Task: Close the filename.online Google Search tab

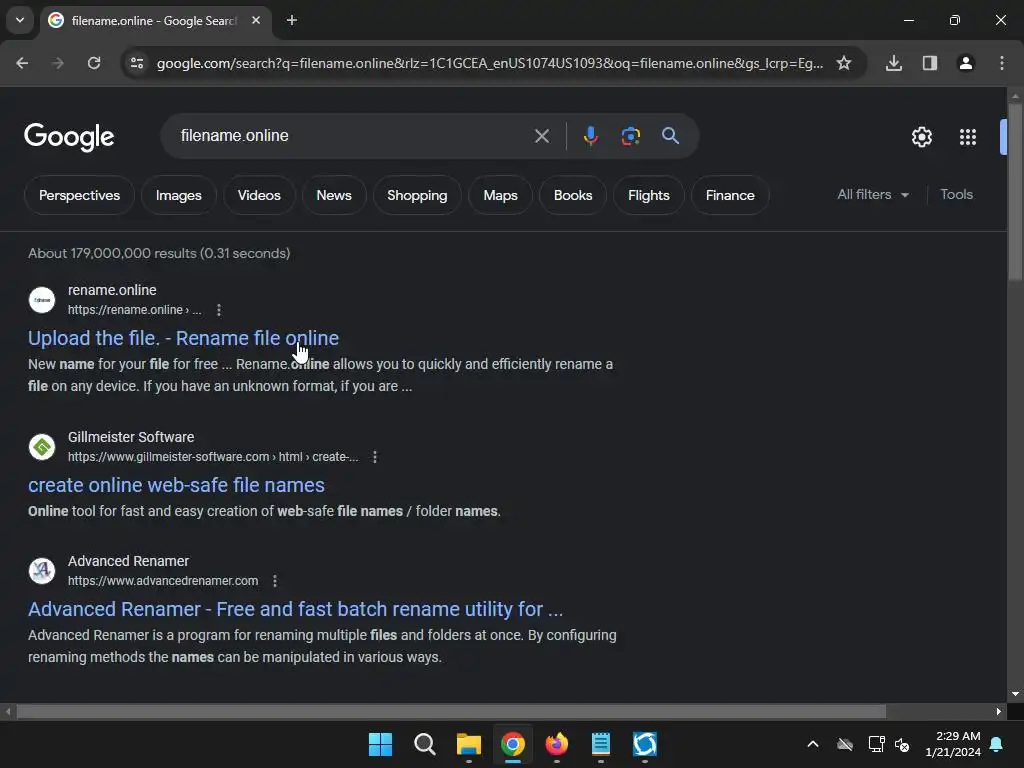Action: 256,20
